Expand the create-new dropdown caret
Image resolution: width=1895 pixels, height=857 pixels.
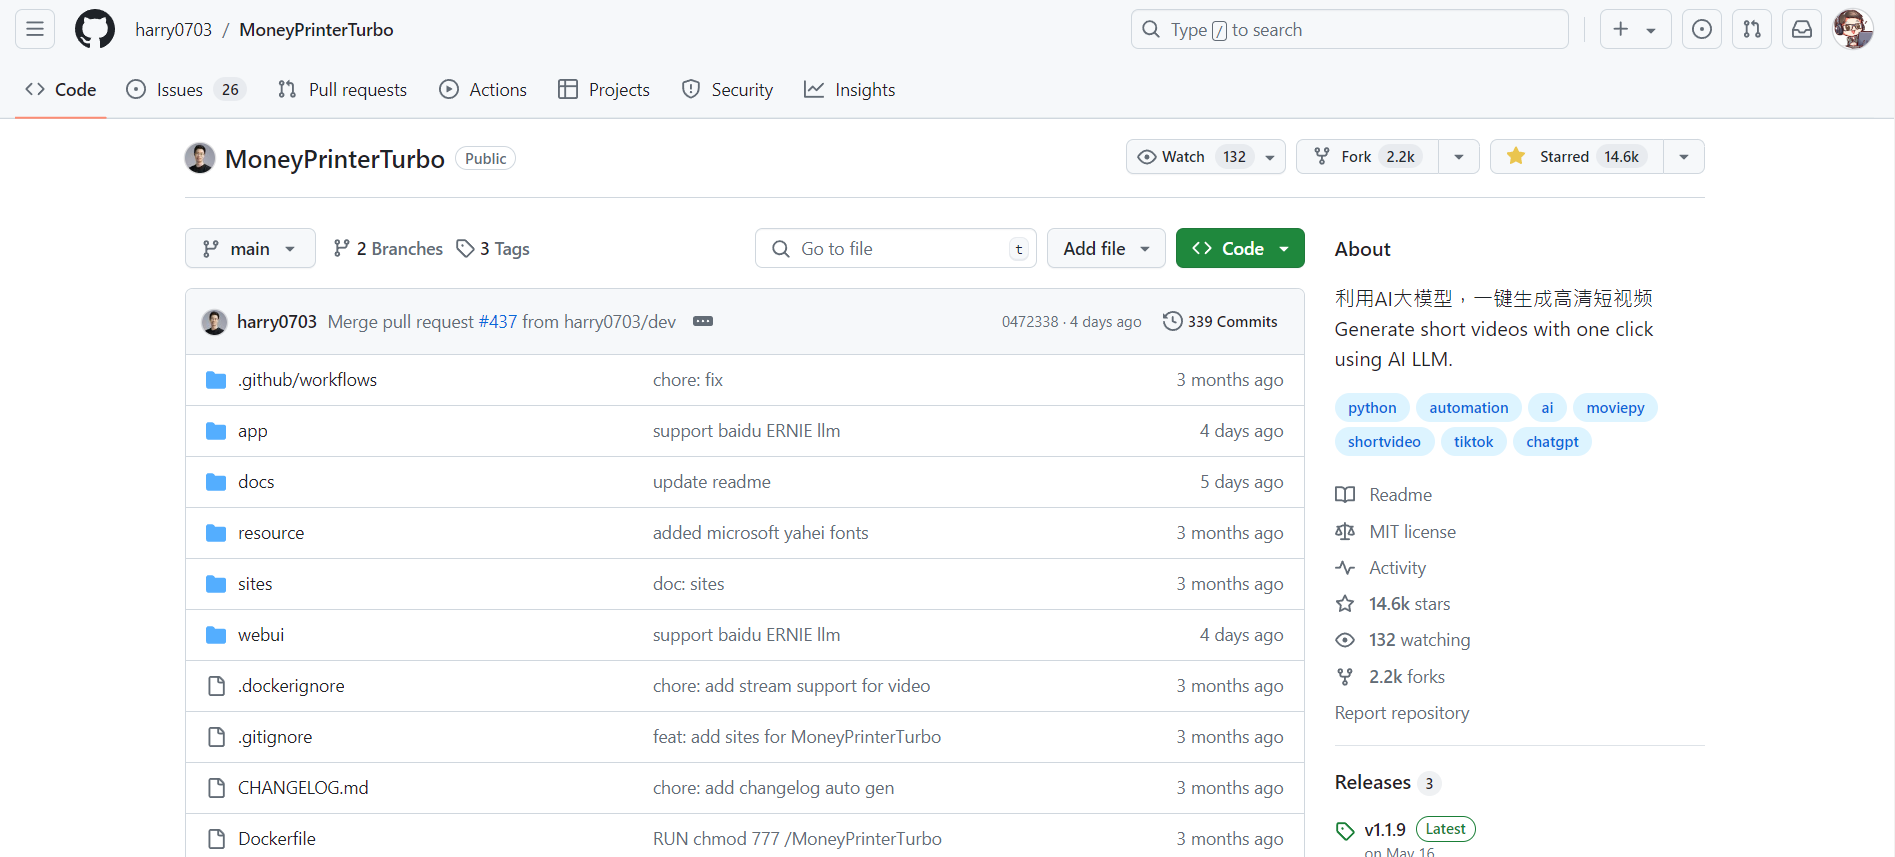click(x=1651, y=30)
